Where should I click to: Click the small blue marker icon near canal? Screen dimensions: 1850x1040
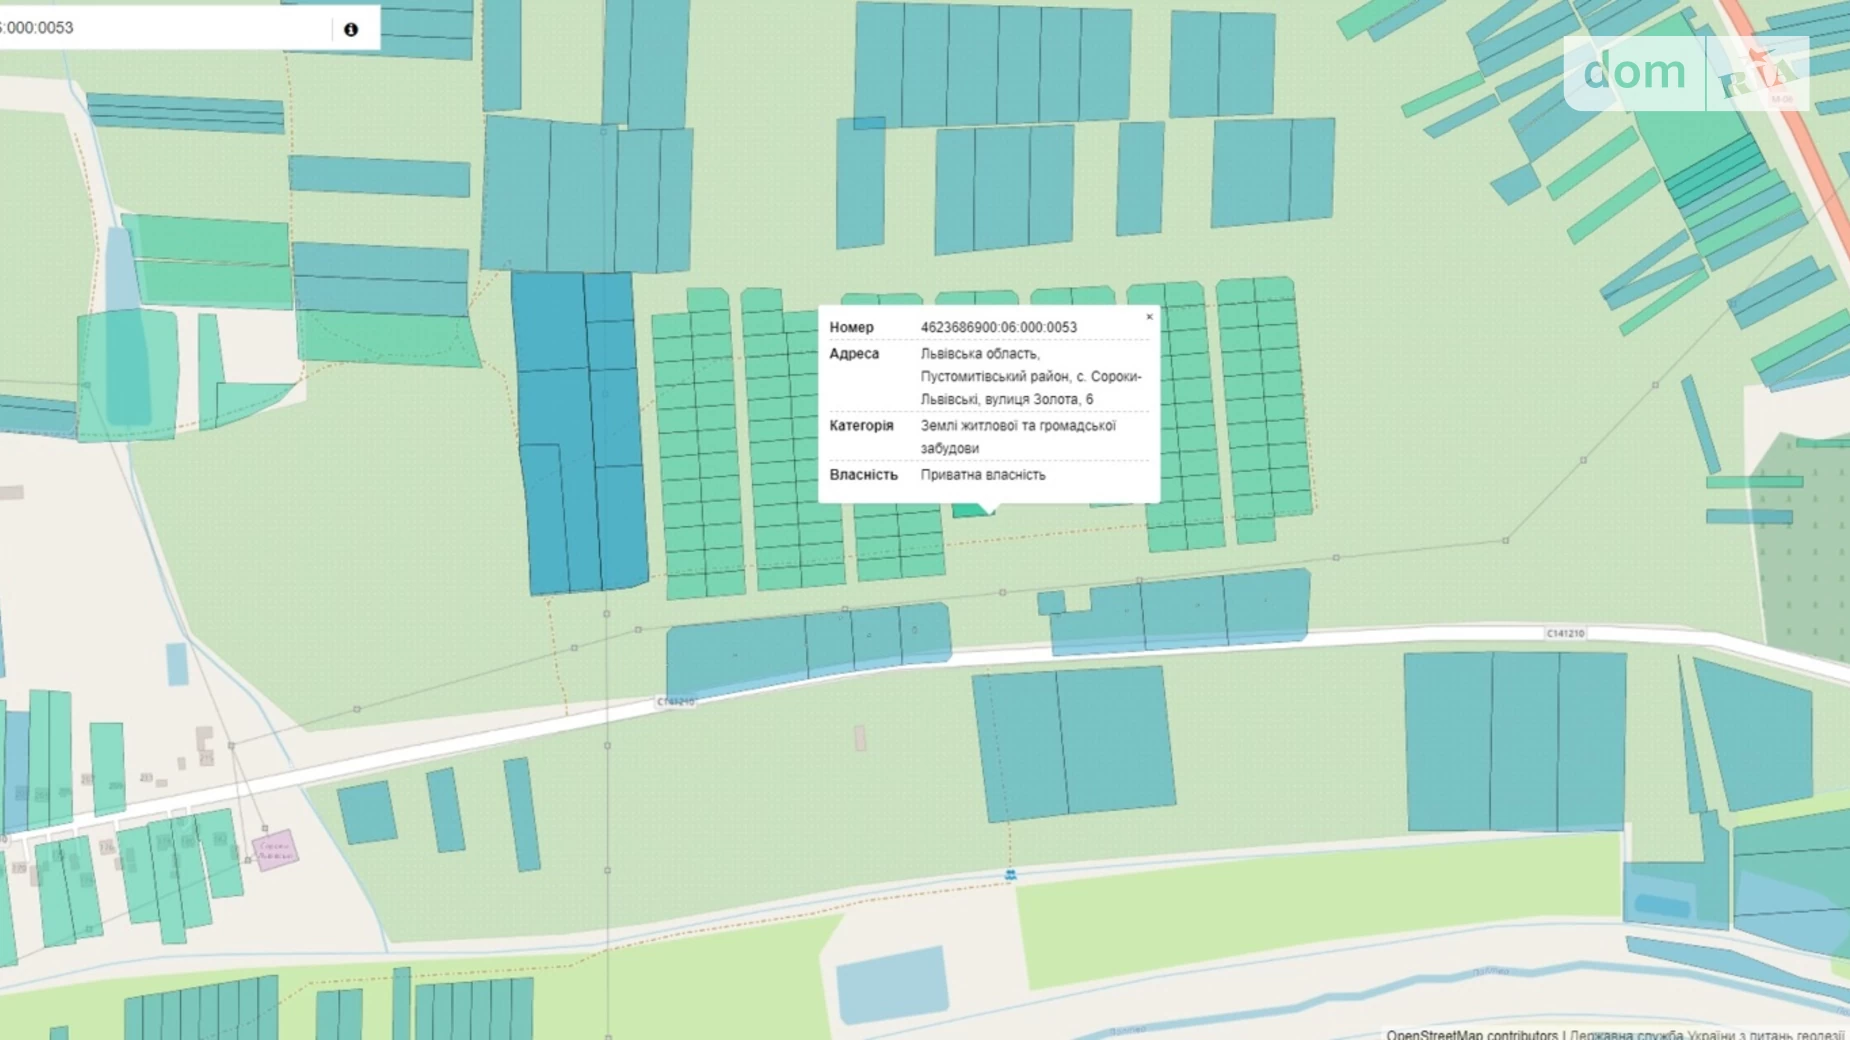(x=1010, y=875)
